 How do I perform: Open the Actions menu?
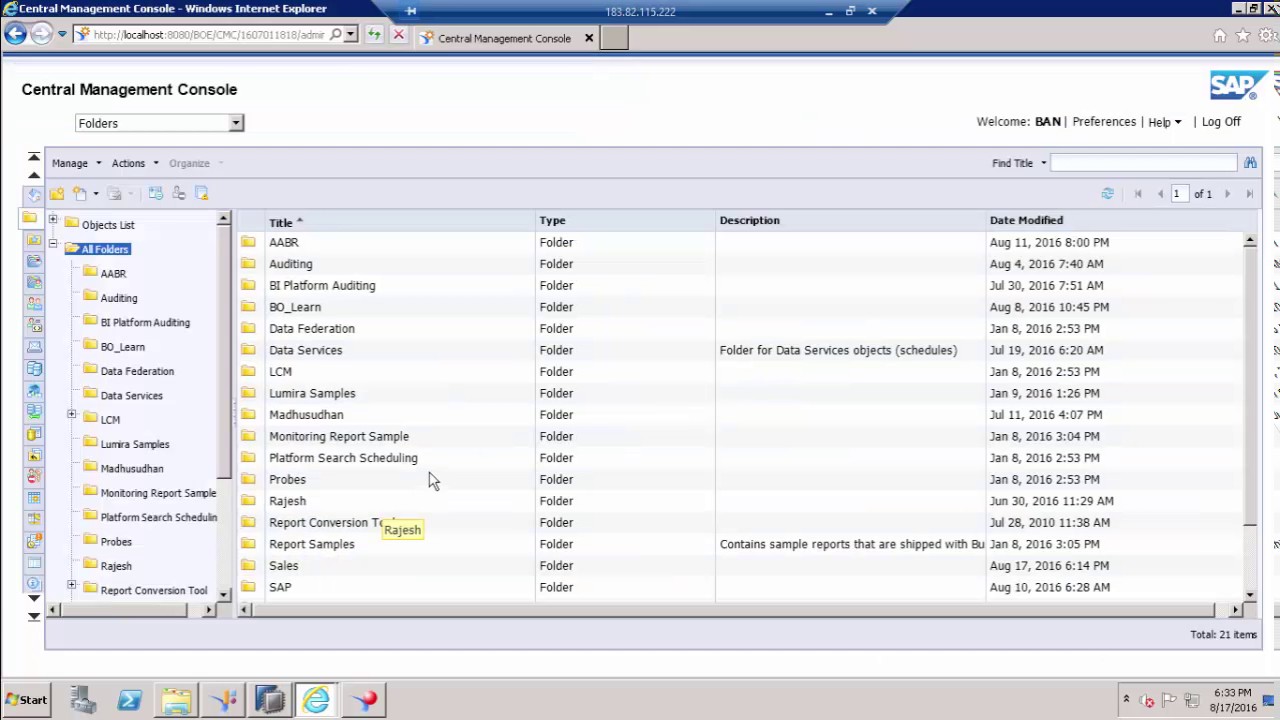point(135,163)
